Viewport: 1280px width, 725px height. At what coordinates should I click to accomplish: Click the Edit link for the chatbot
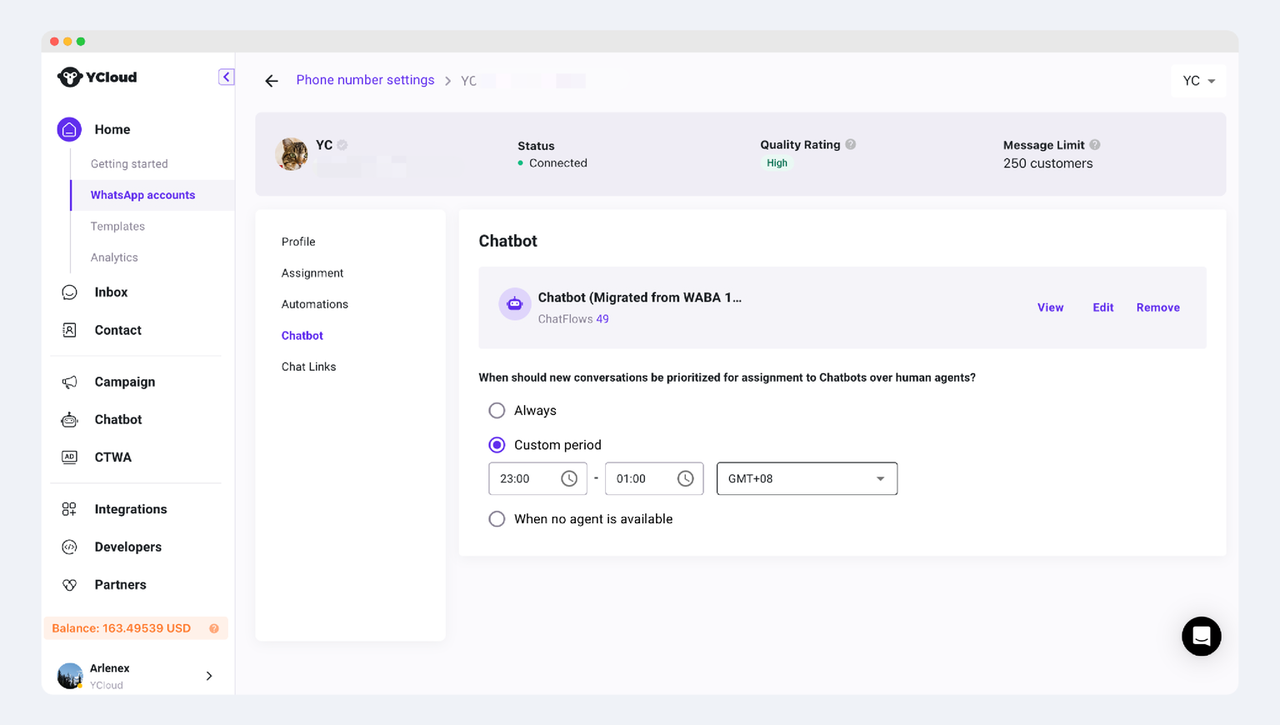click(1103, 308)
